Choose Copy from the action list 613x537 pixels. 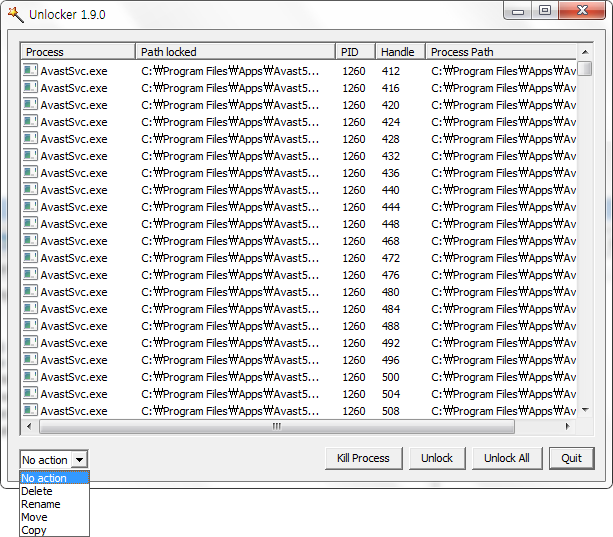[x=54, y=530]
